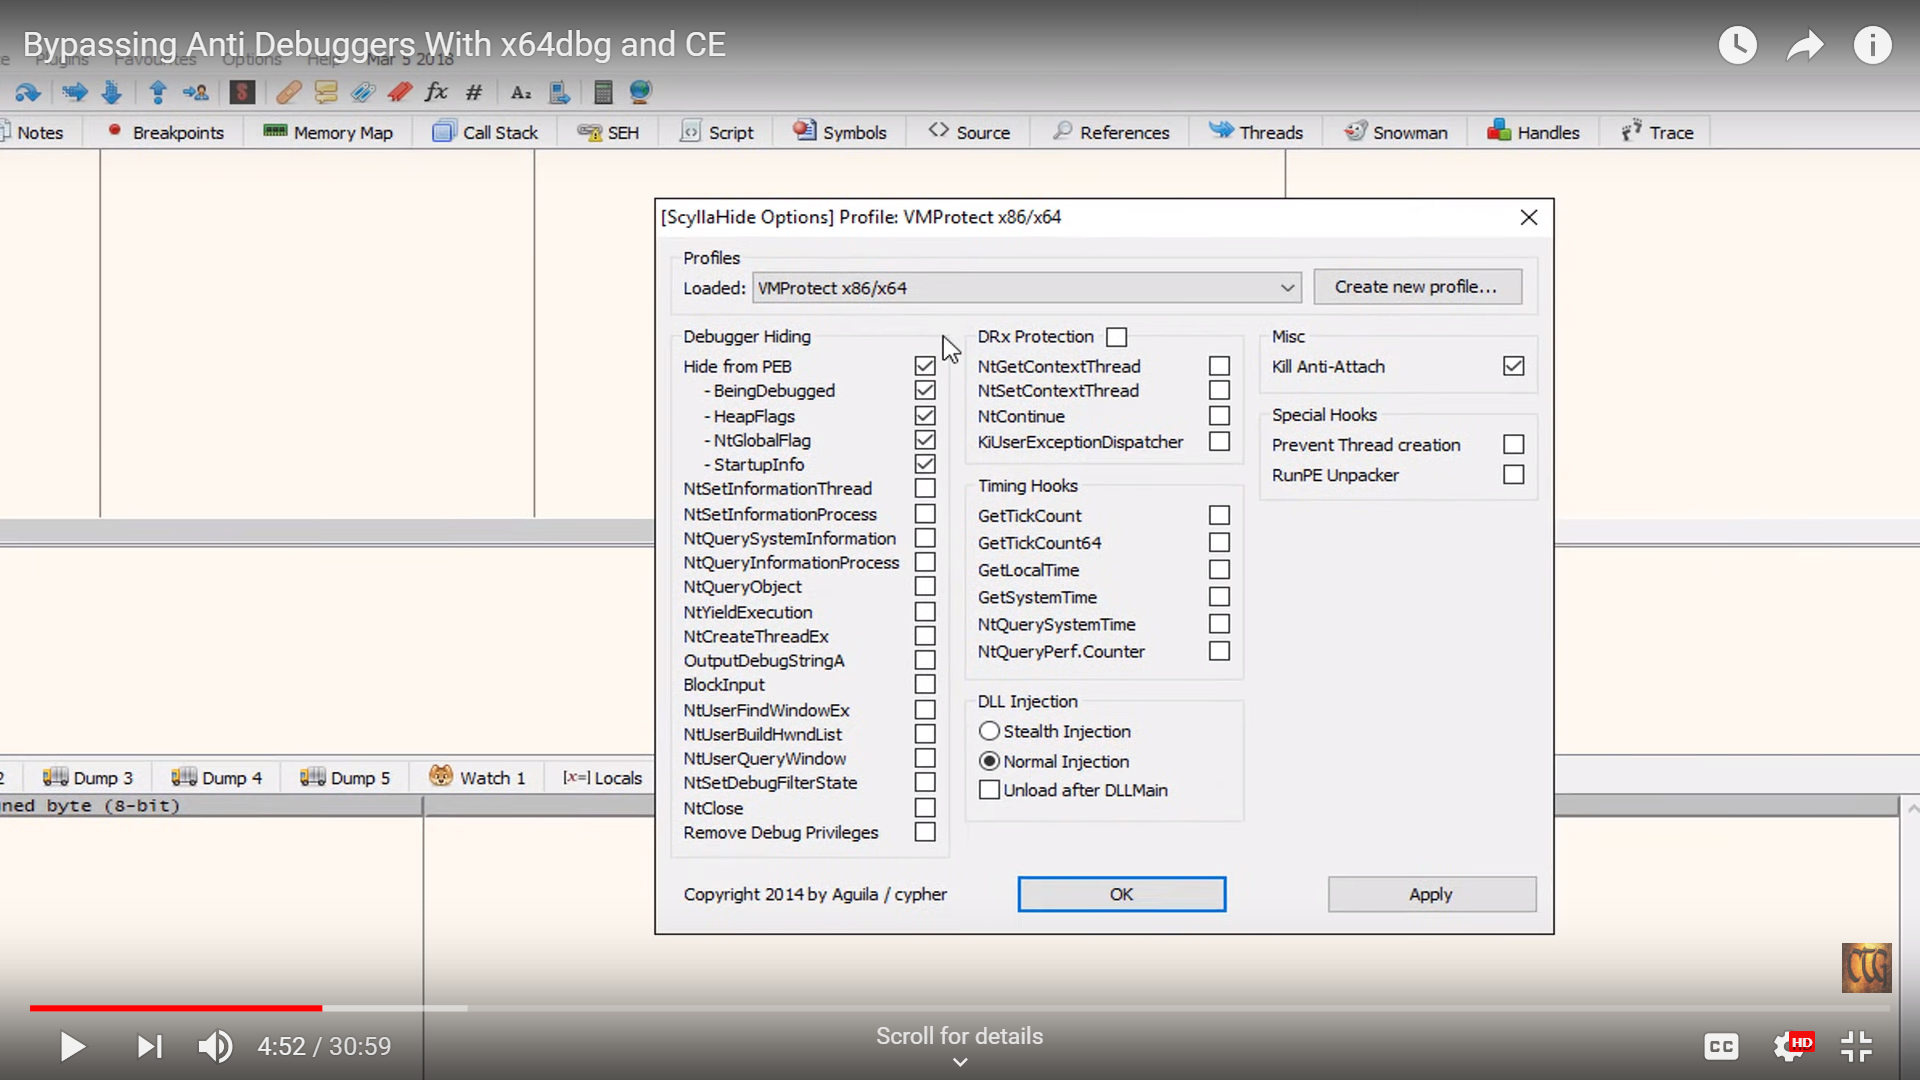Viewport: 1920px width, 1080px height.
Task: Disable the BeingDebugged checkbox
Action: click(x=925, y=390)
